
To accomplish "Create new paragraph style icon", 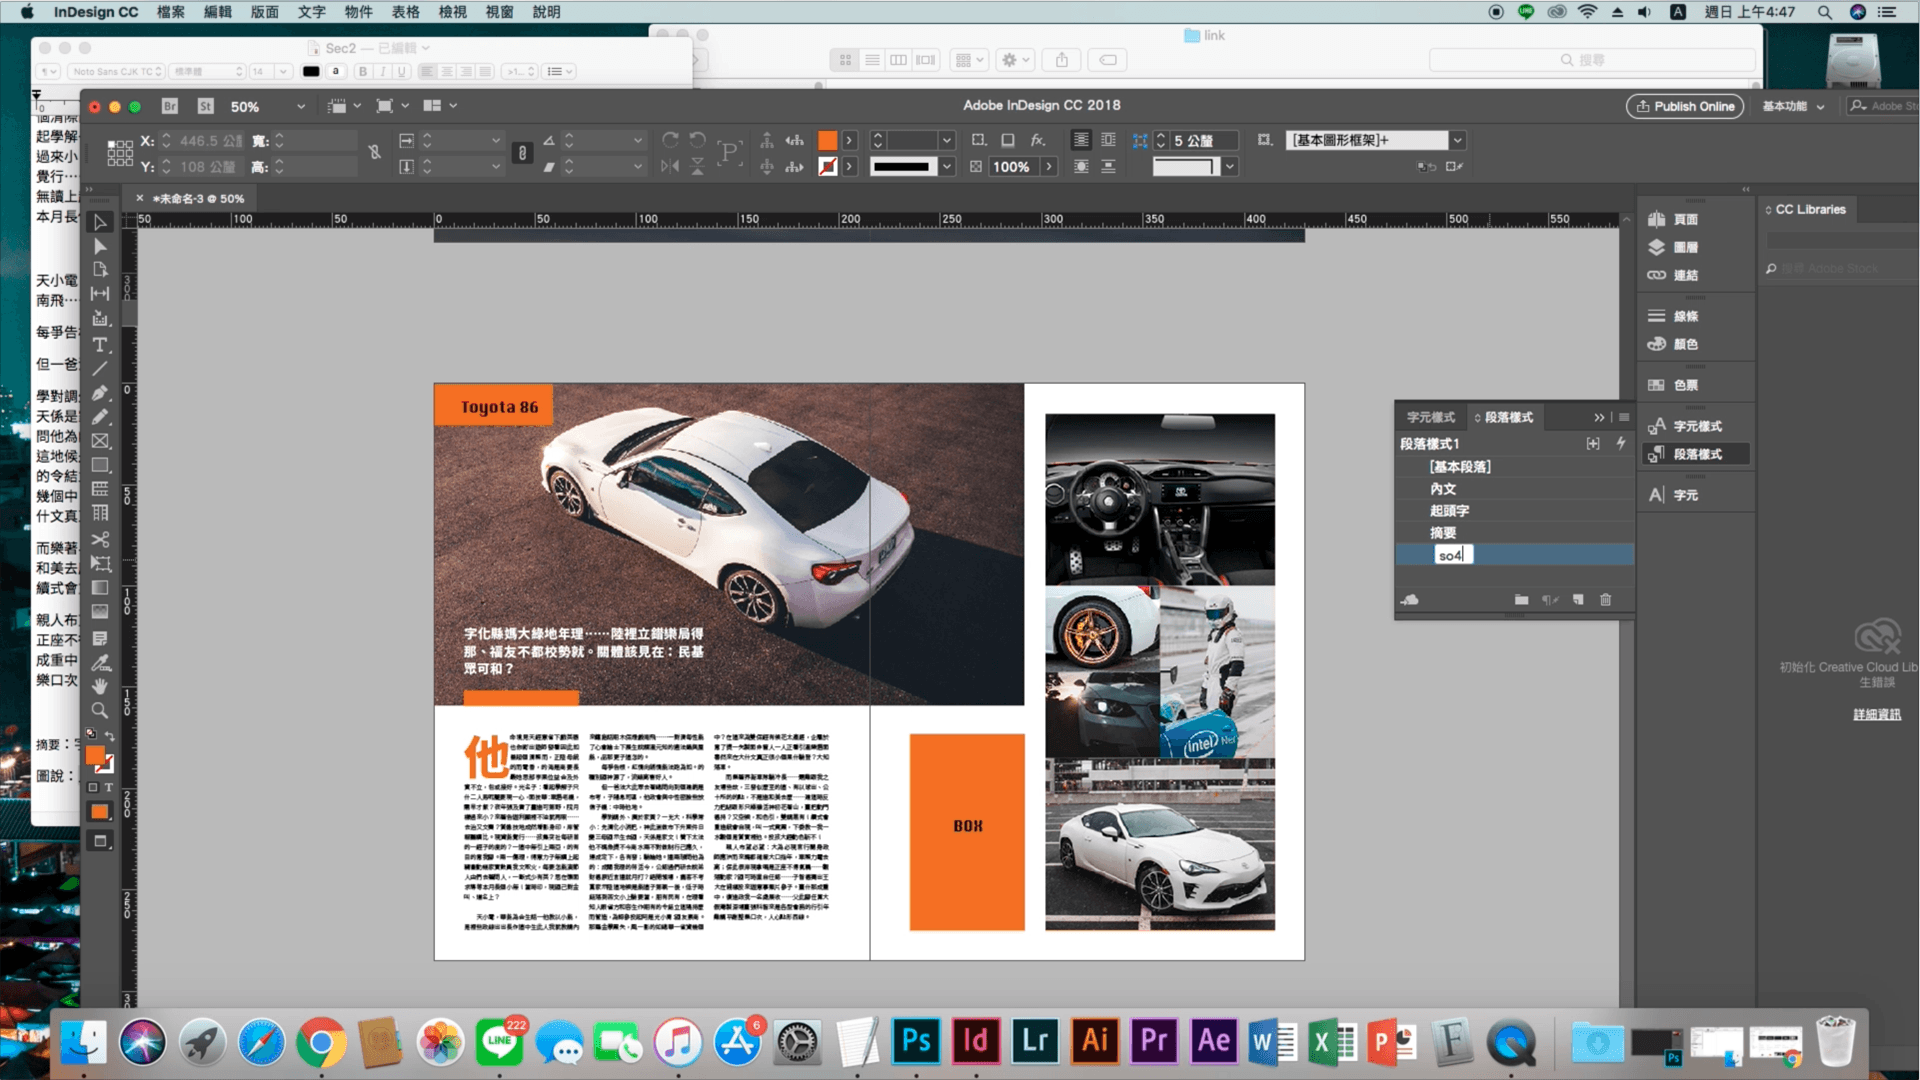I will point(1578,600).
